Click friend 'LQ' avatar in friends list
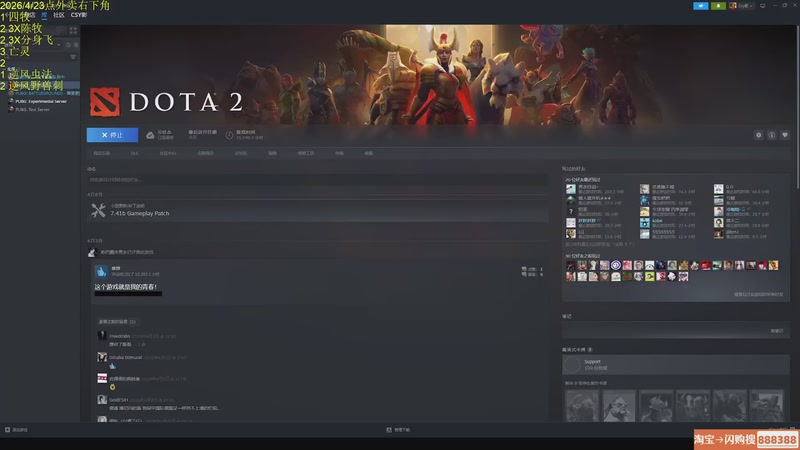Screen dimensions: 800x450 570,234
